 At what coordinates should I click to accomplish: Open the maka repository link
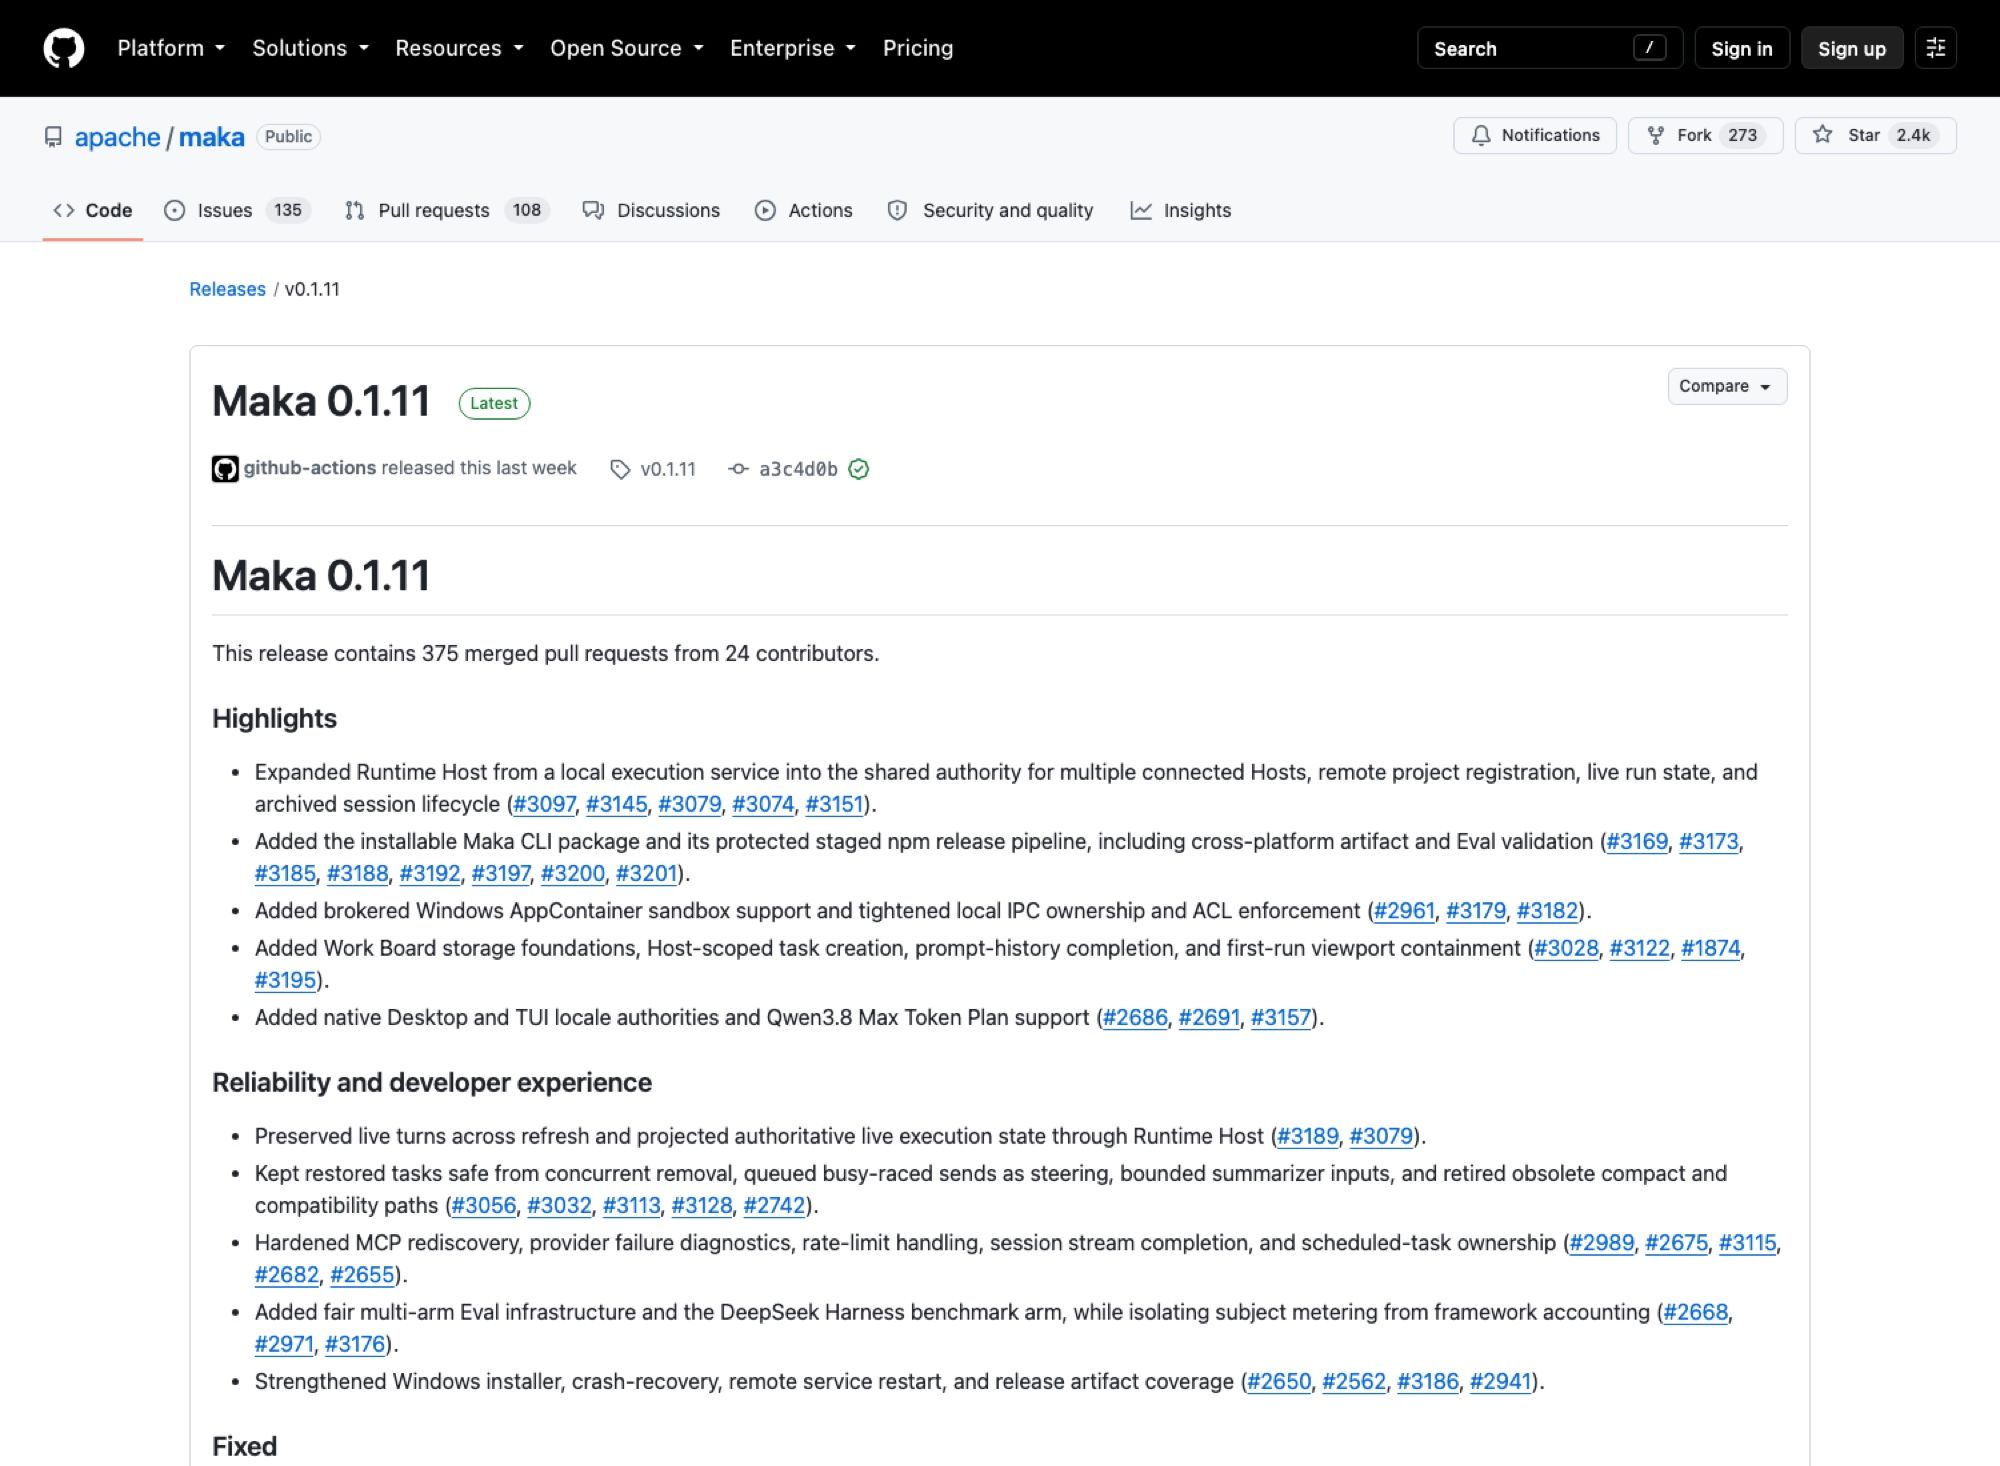coord(211,137)
